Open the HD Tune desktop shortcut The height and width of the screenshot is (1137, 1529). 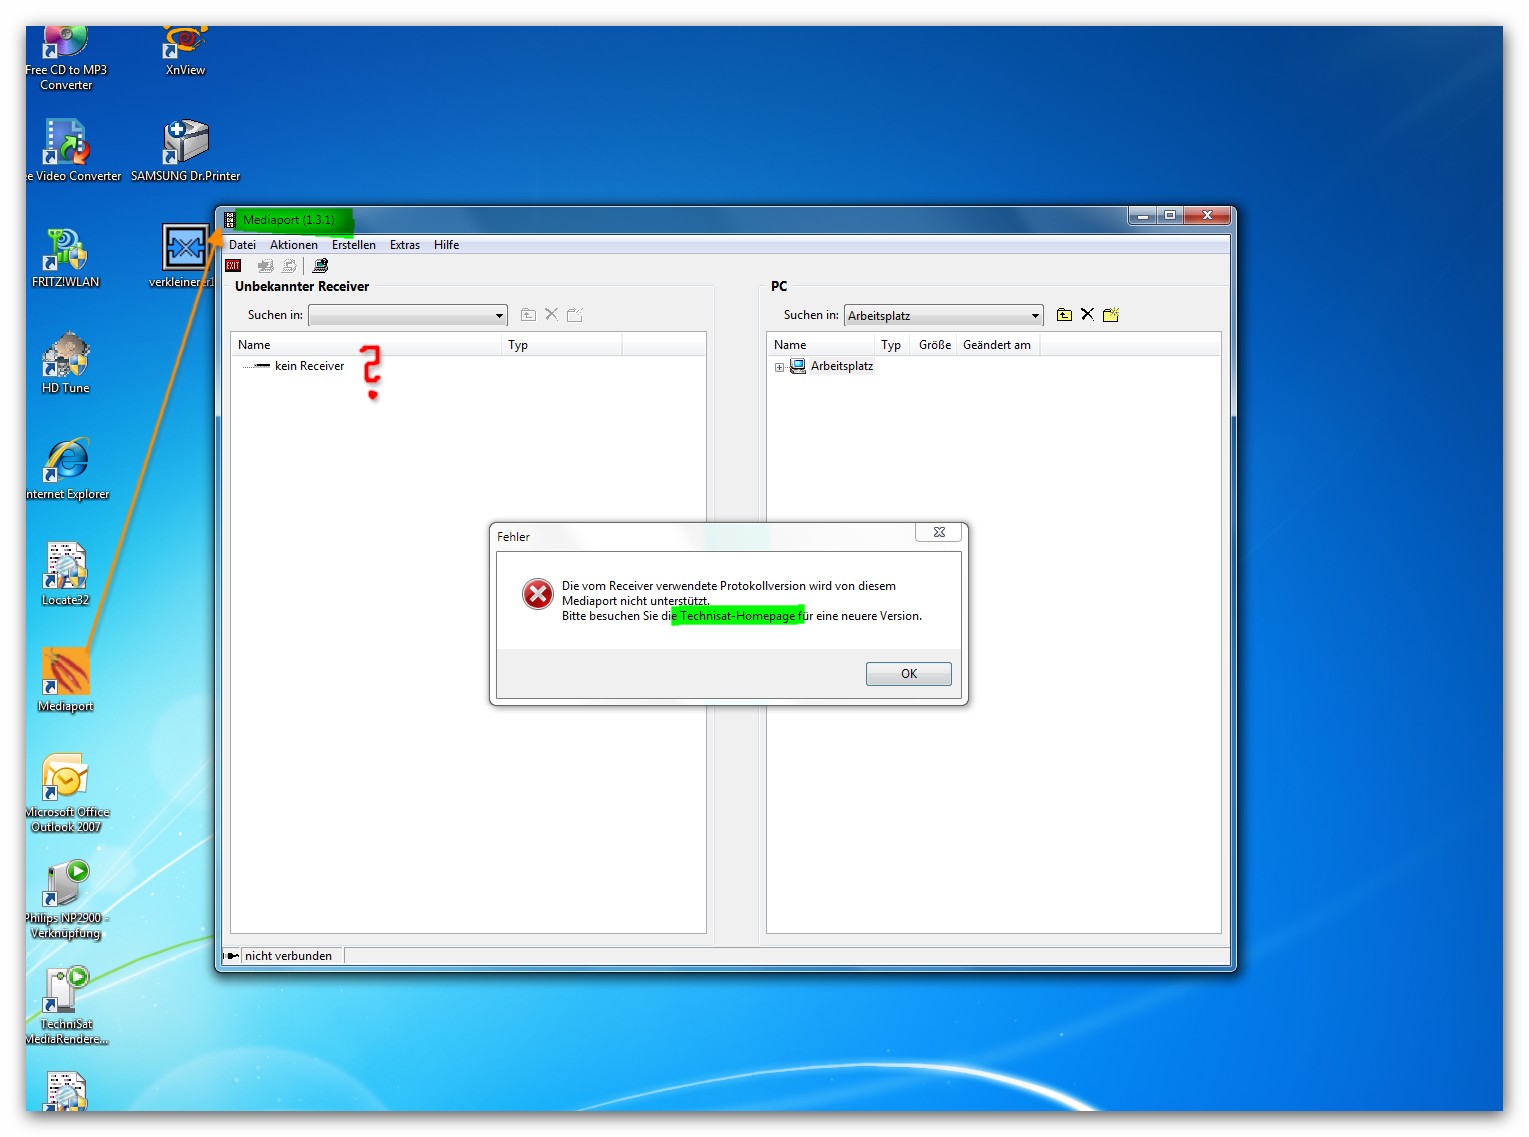point(66,363)
